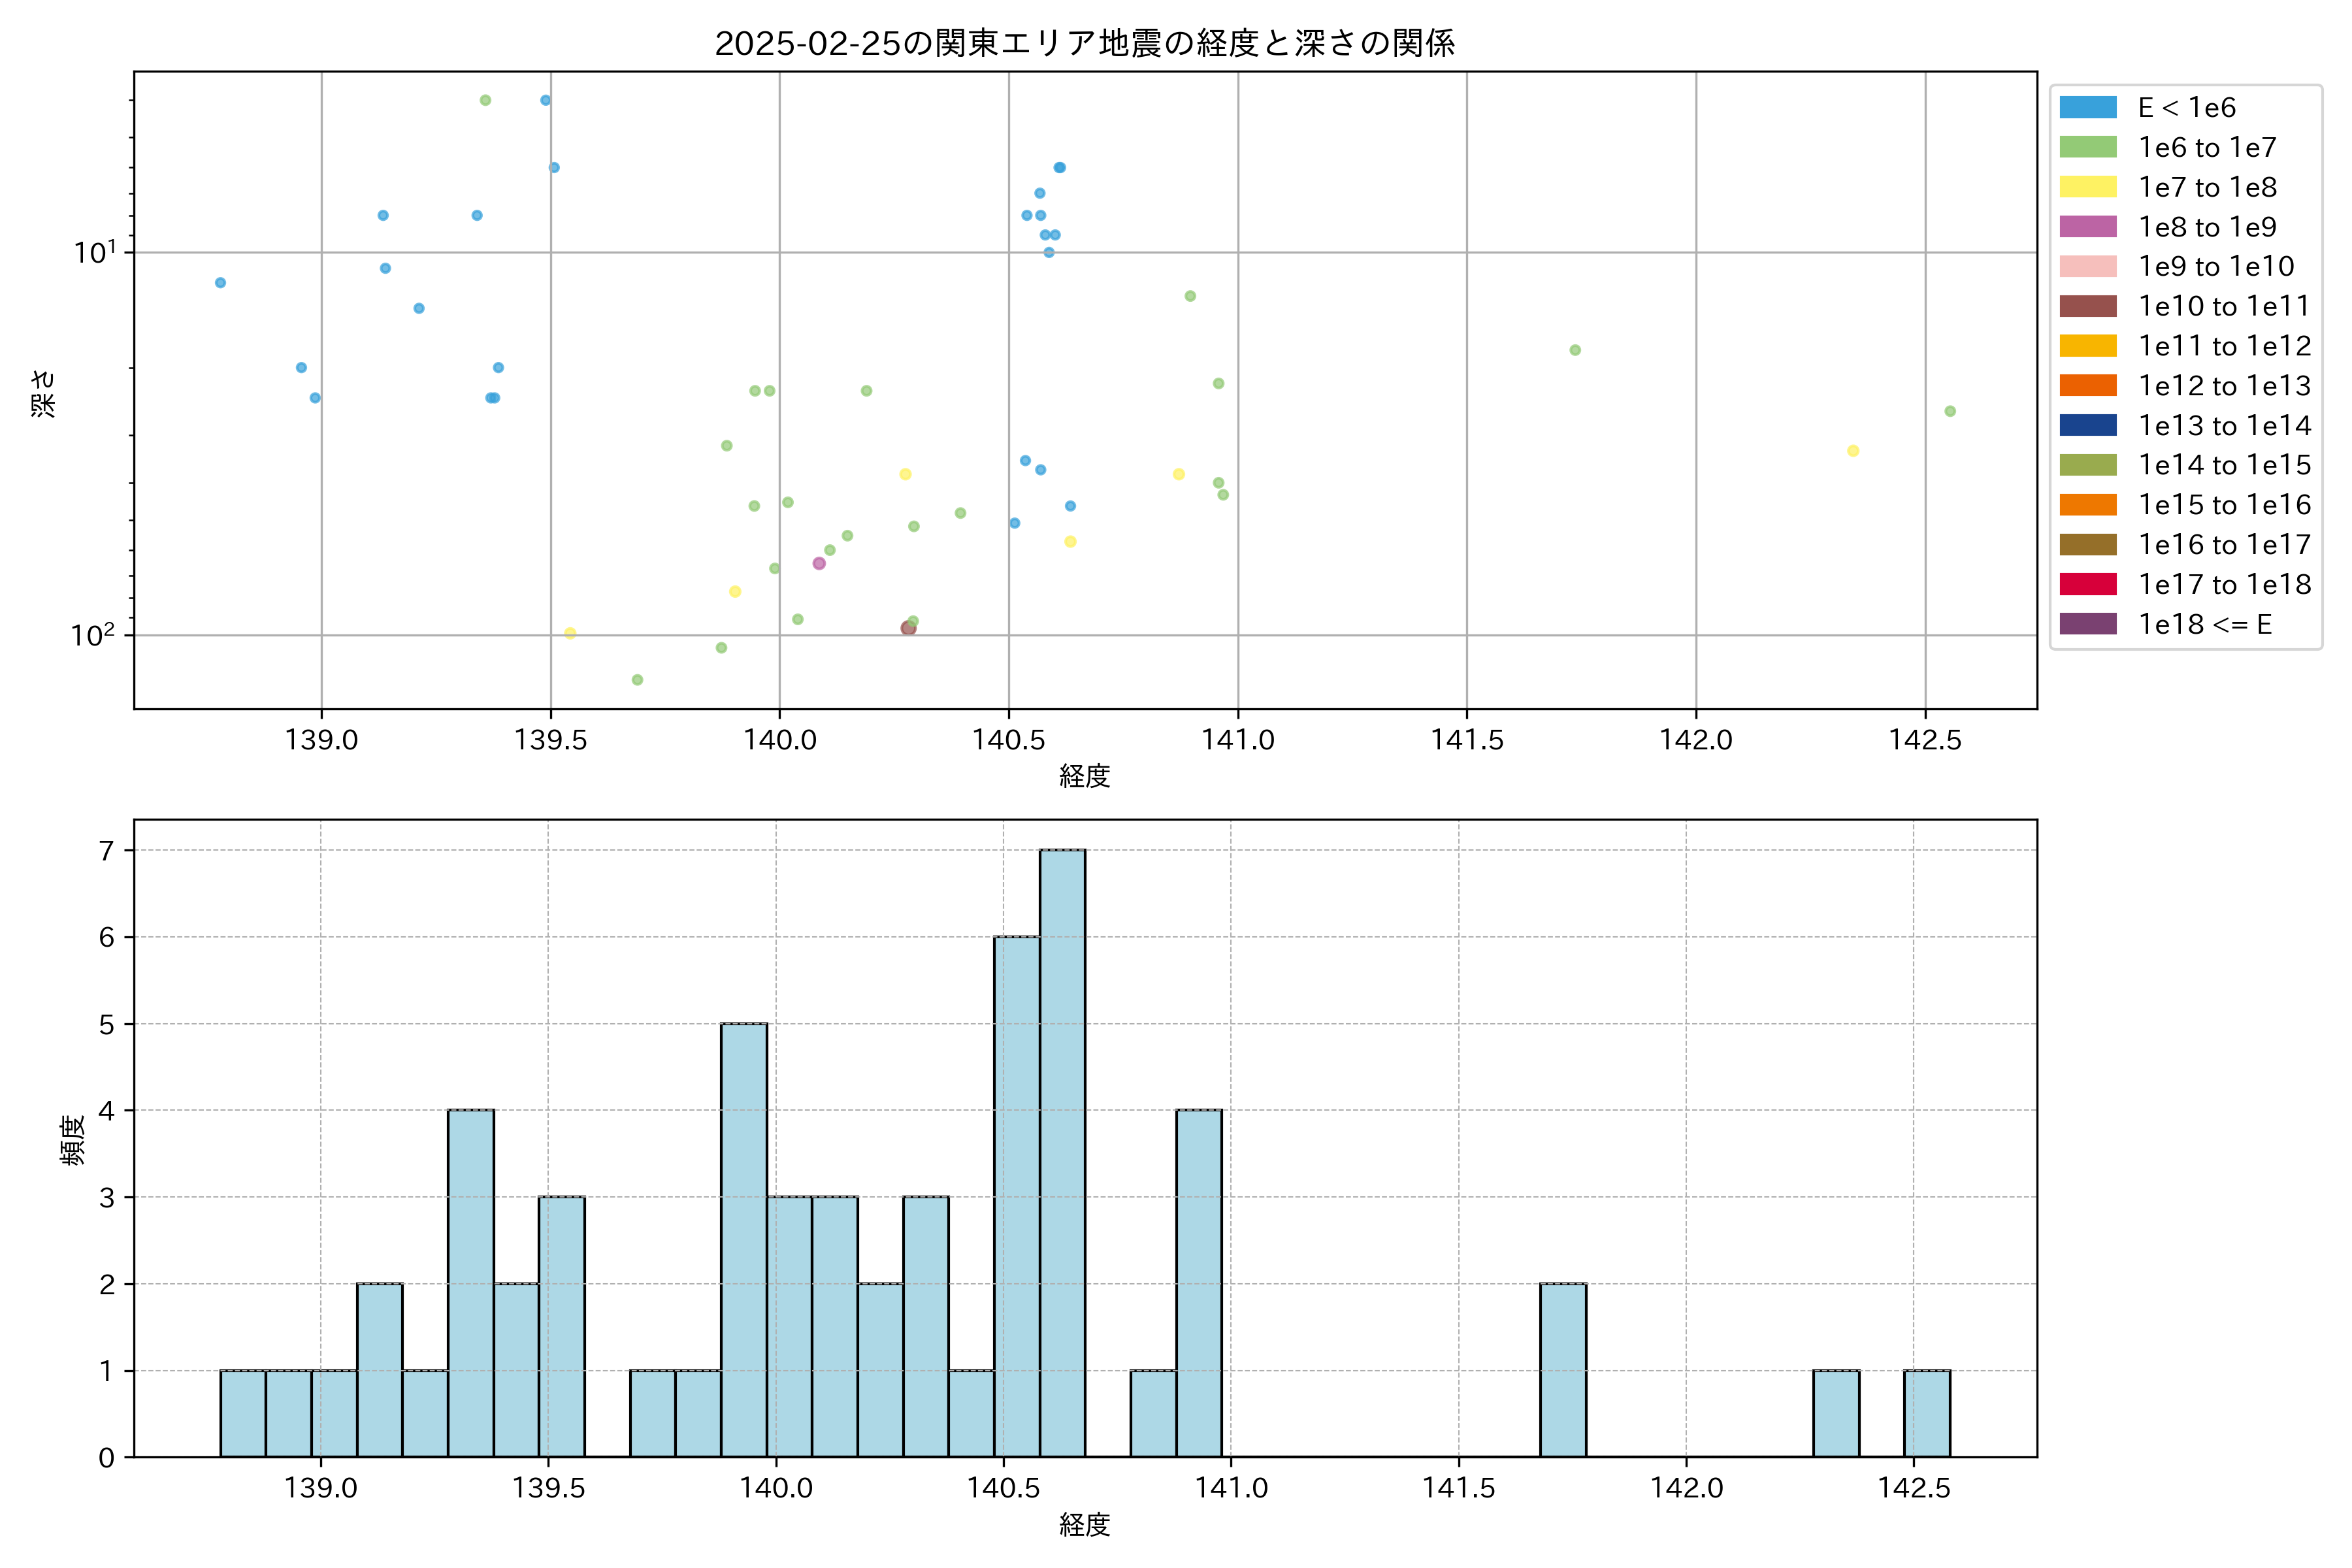2352x1568 pixels.
Task: Click the purple 1e8 to 1e9 swatch
Action: [x=2088, y=227]
